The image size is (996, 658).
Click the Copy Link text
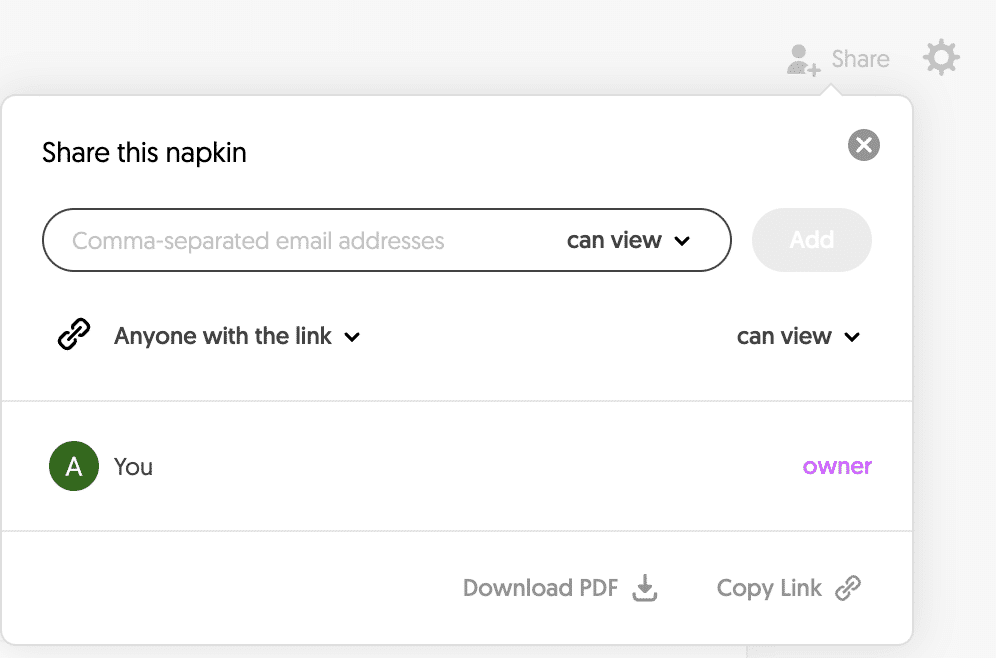769,588
